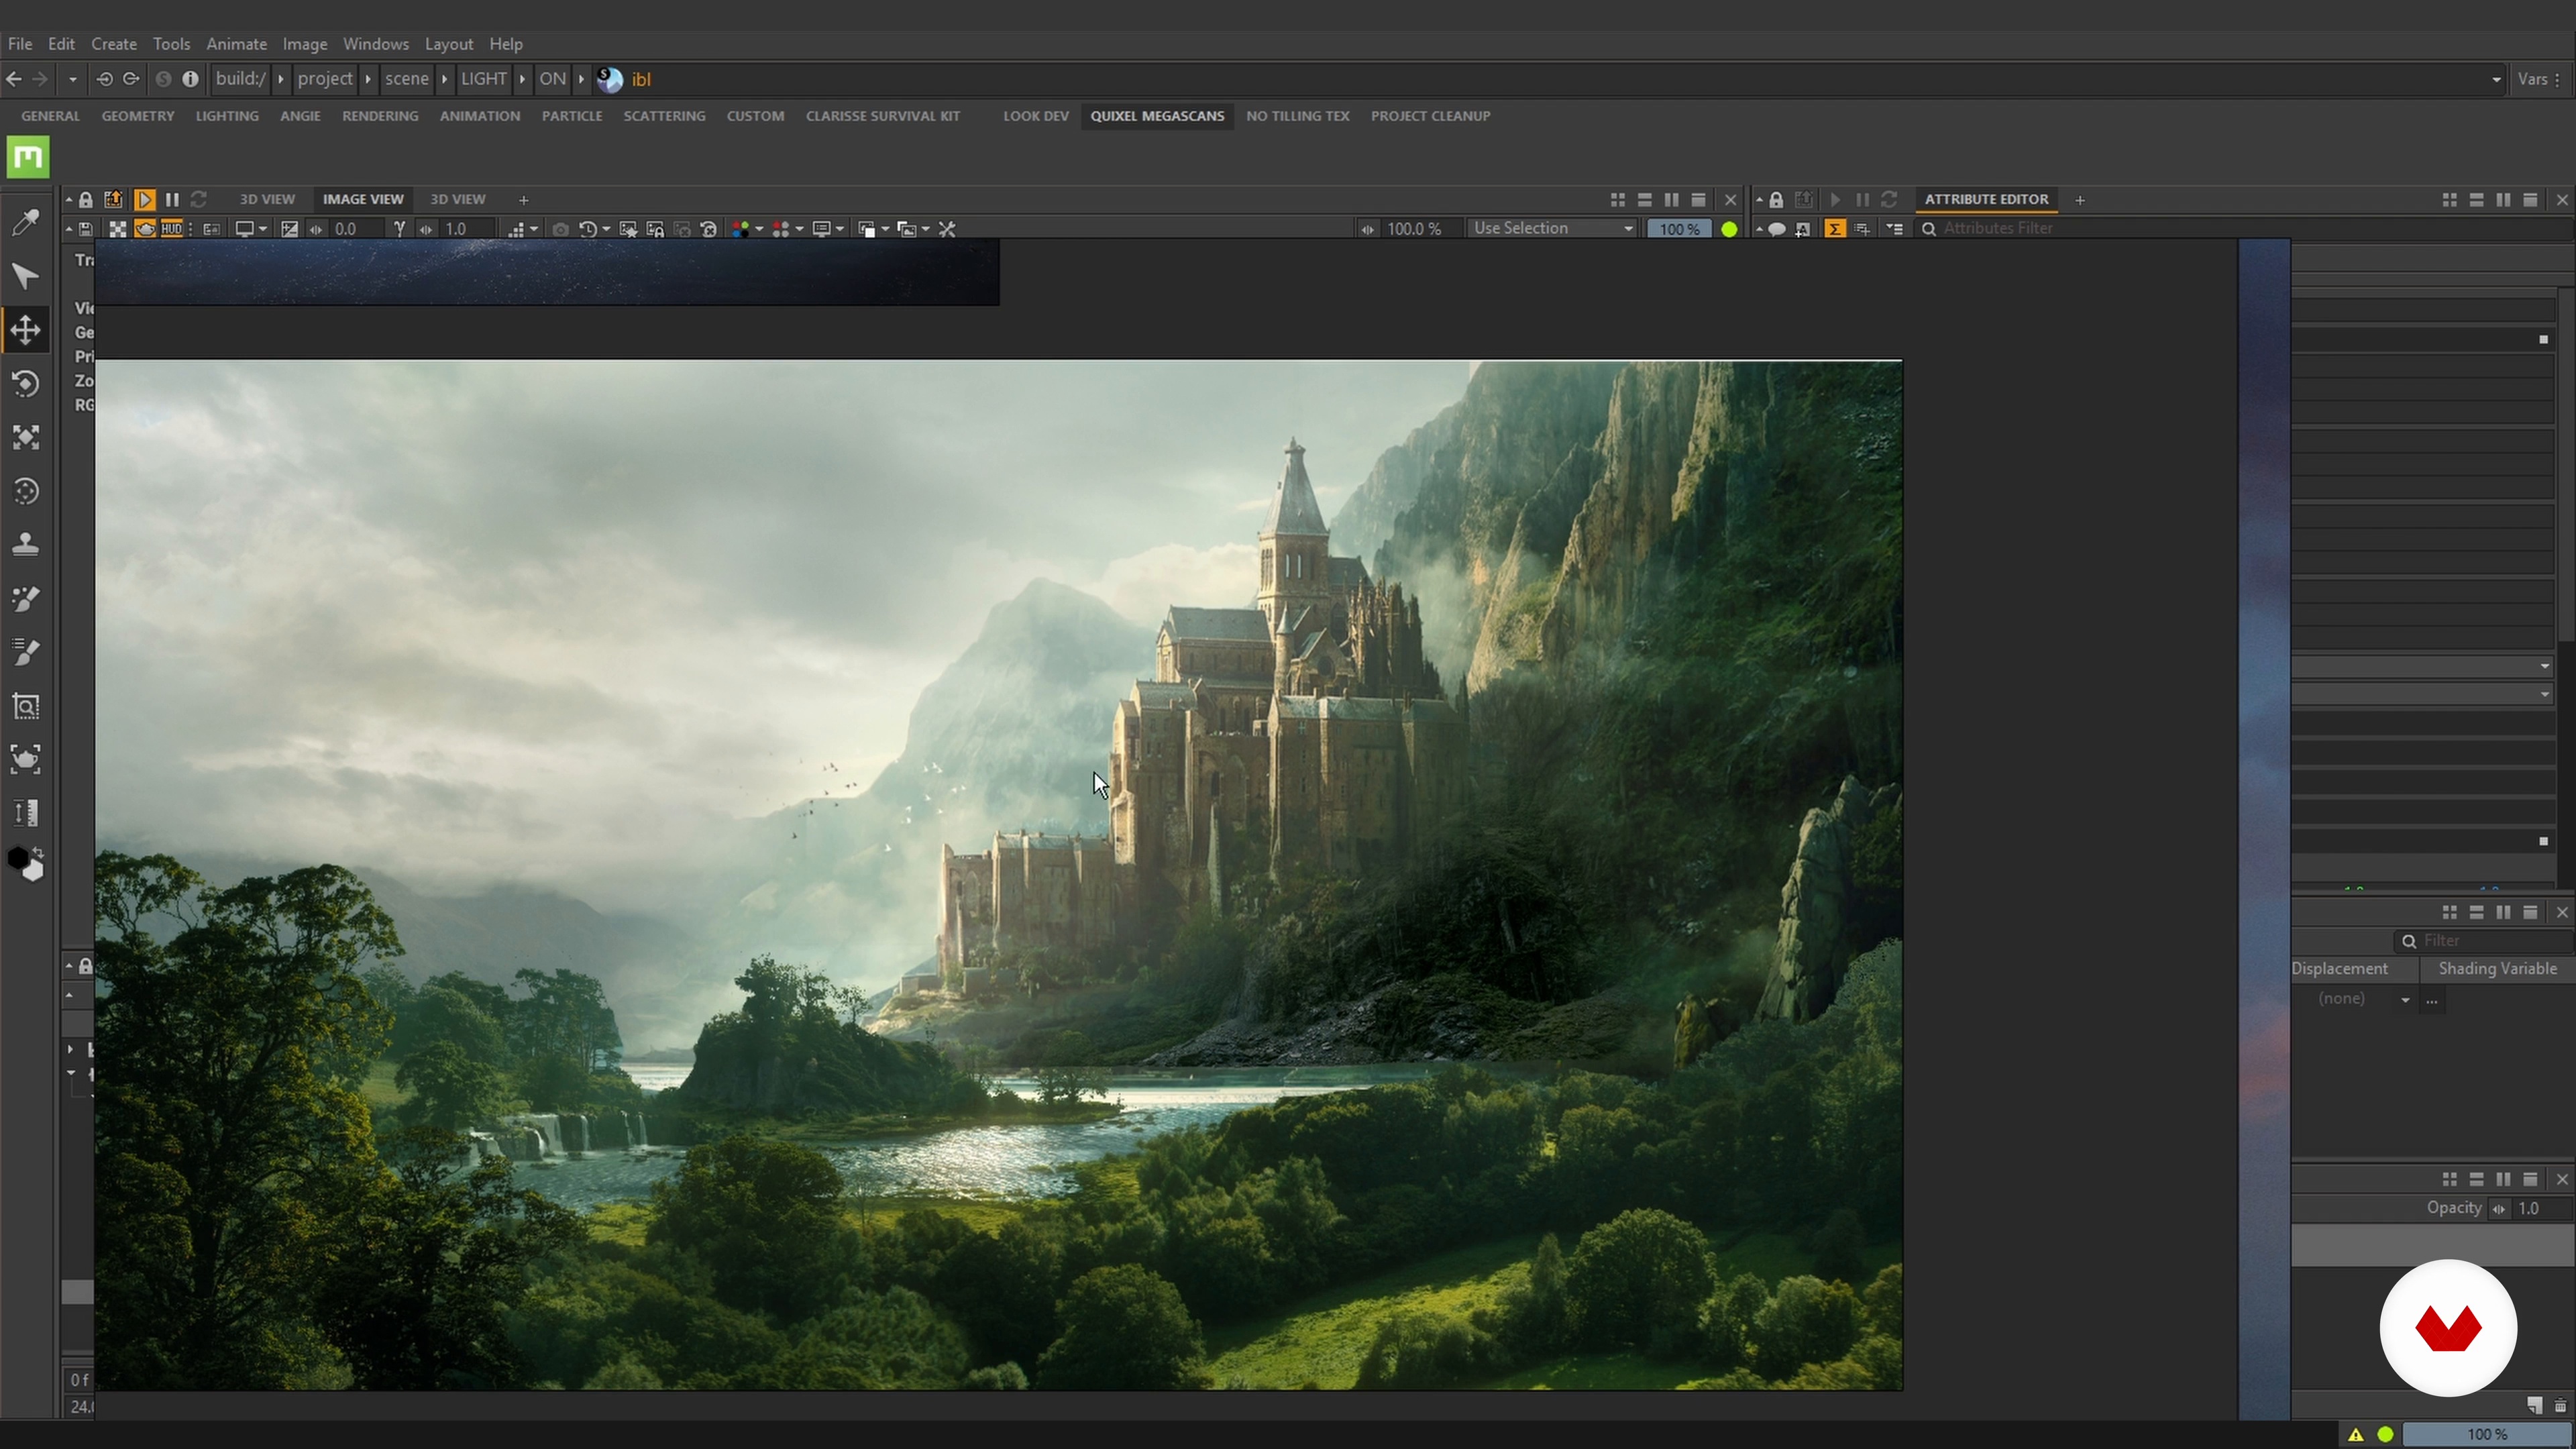Open the Use Selection dropdown
This screenshot has width=2576, height=1449.
point(1552,229)
